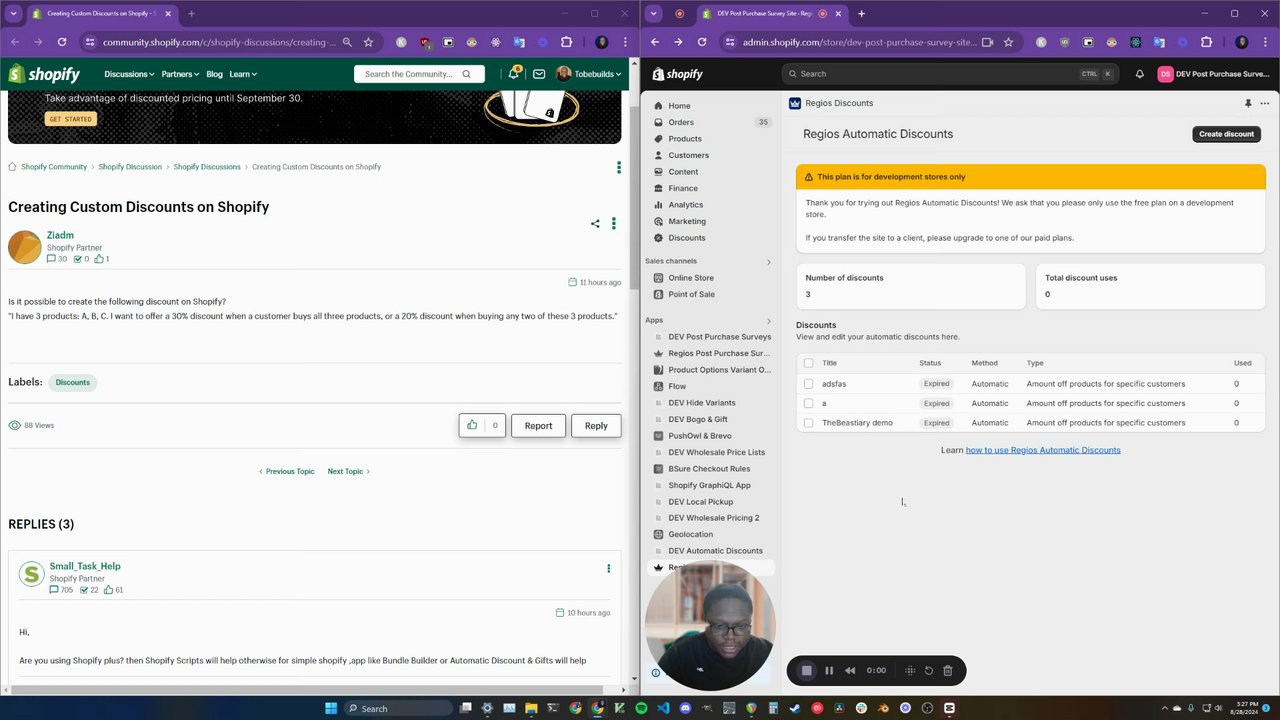The height and width of the screenshot is (720, 1280).
Task: Expand the Apps section chevron
Action: (768, 321)
